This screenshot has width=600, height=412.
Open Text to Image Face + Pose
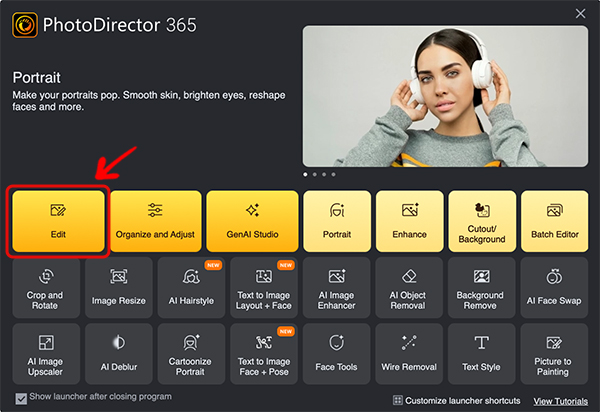pyautogui.click(x=264, y=354)
